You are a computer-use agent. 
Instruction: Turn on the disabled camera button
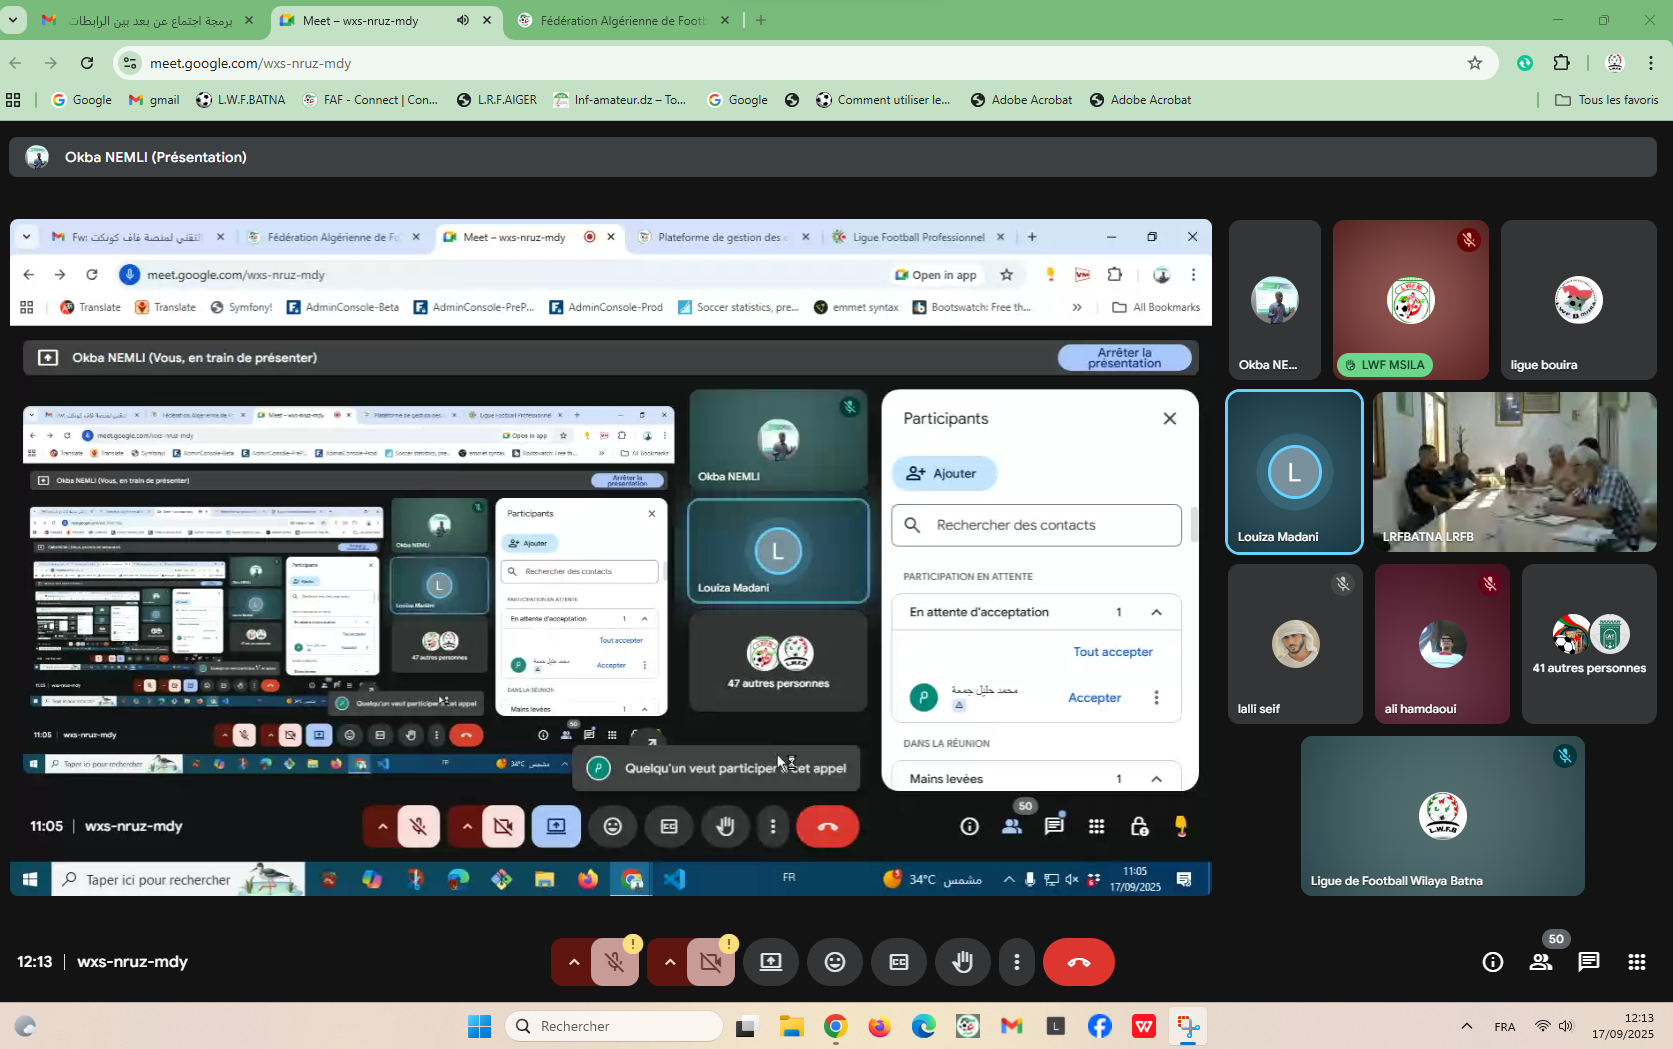711,962
